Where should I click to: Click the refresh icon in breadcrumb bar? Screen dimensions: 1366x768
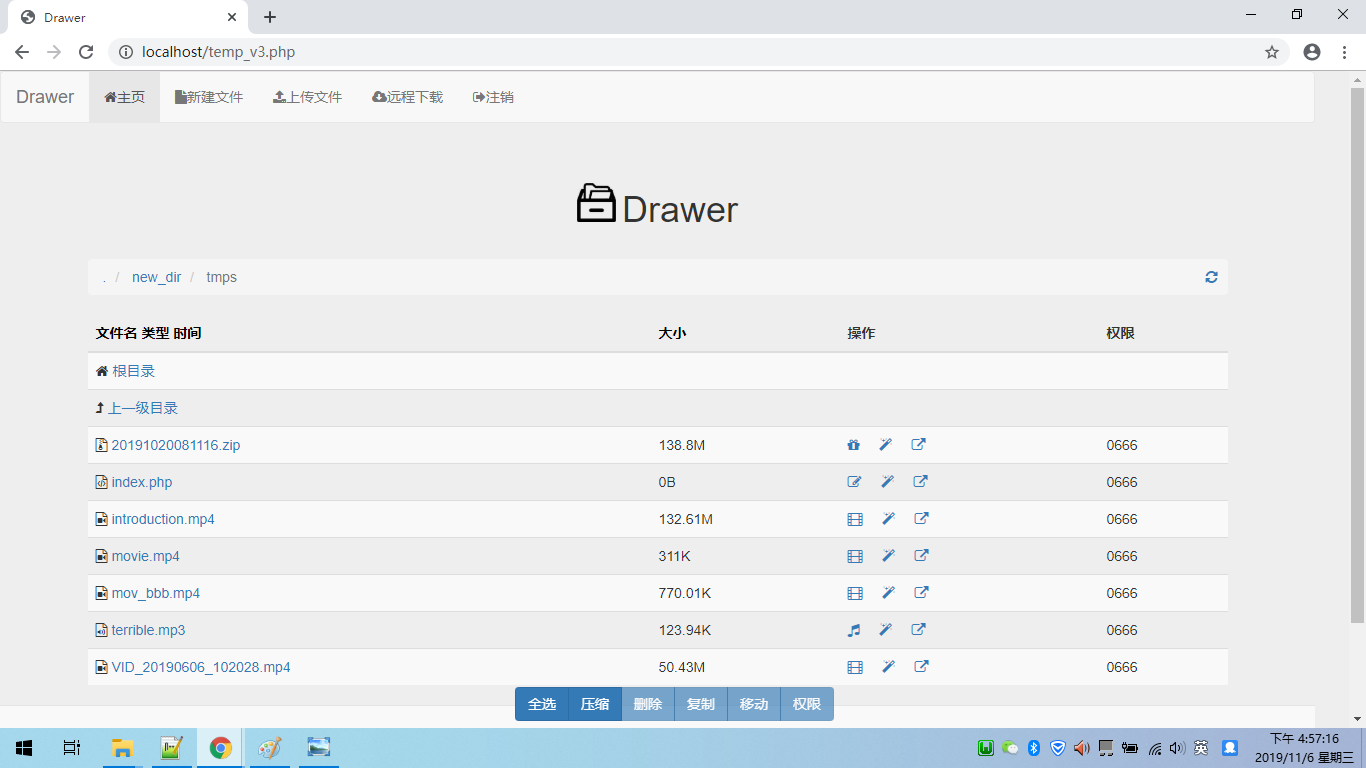[1211, 277]
